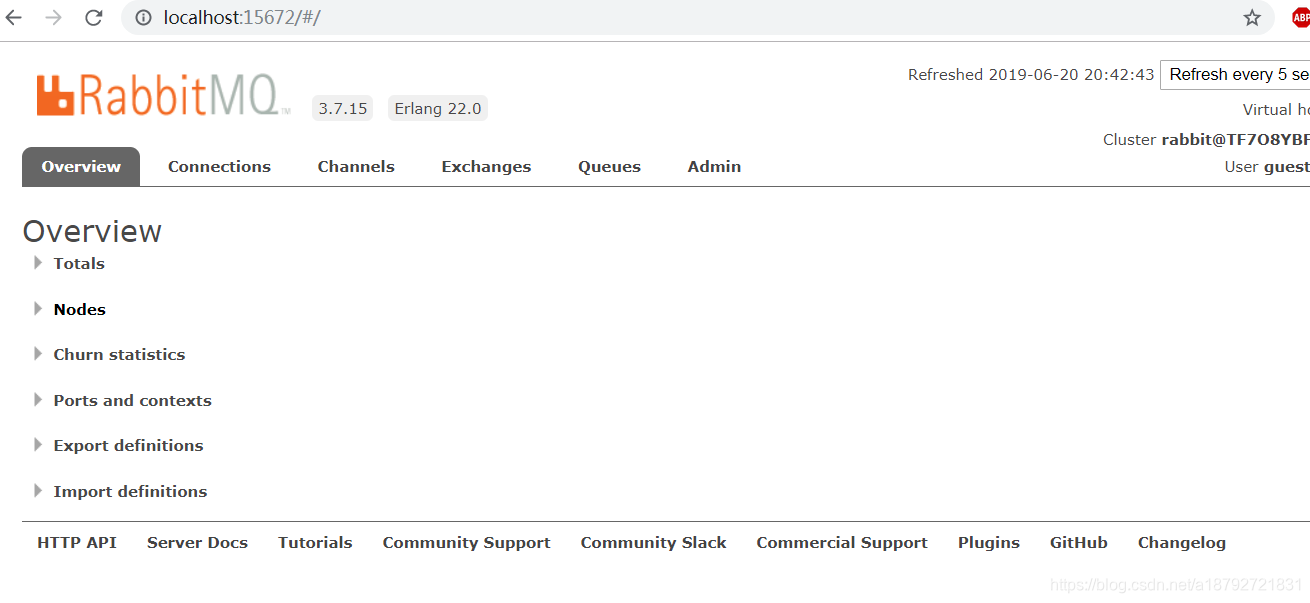Visit the Tutorials link
Viewport: 1310px width, 603px height.
(x=315, y=542)
